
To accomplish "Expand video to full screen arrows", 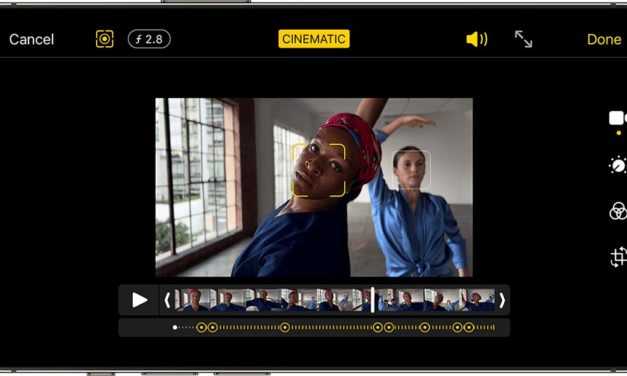I will click(523, 39).
